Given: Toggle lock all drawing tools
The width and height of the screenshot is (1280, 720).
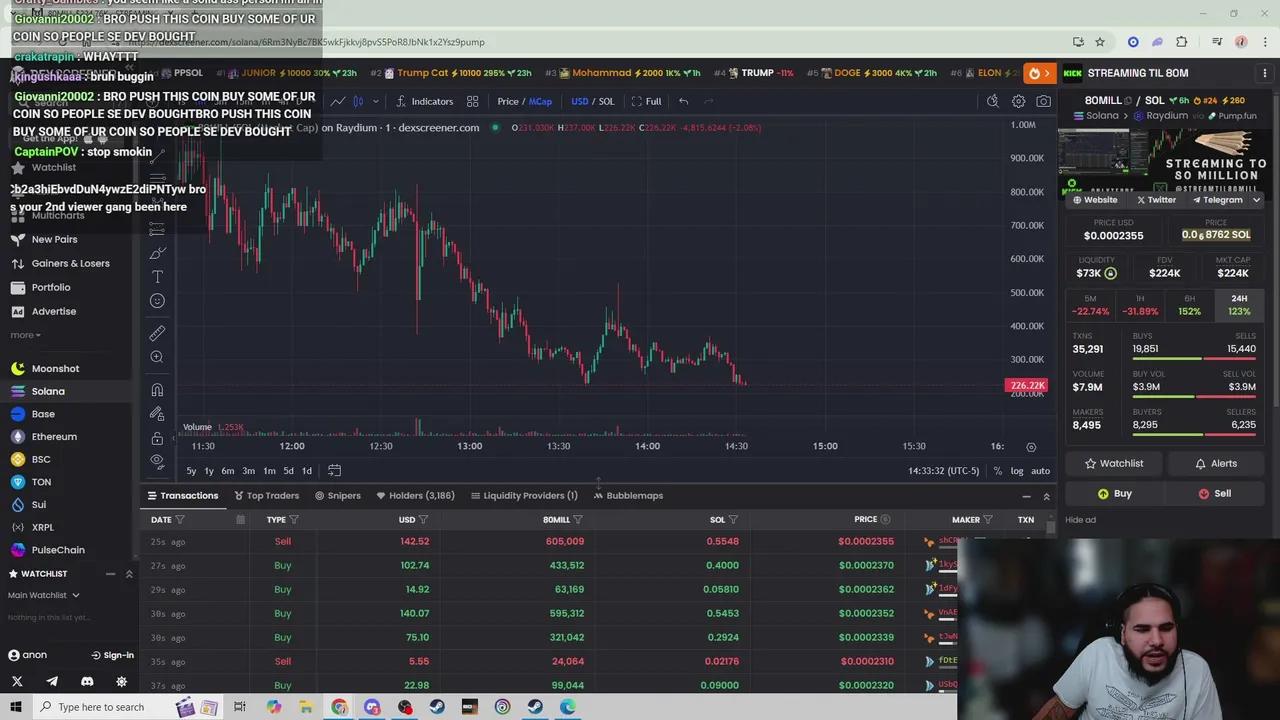Looking at the screenshot, I should point(157,438).
